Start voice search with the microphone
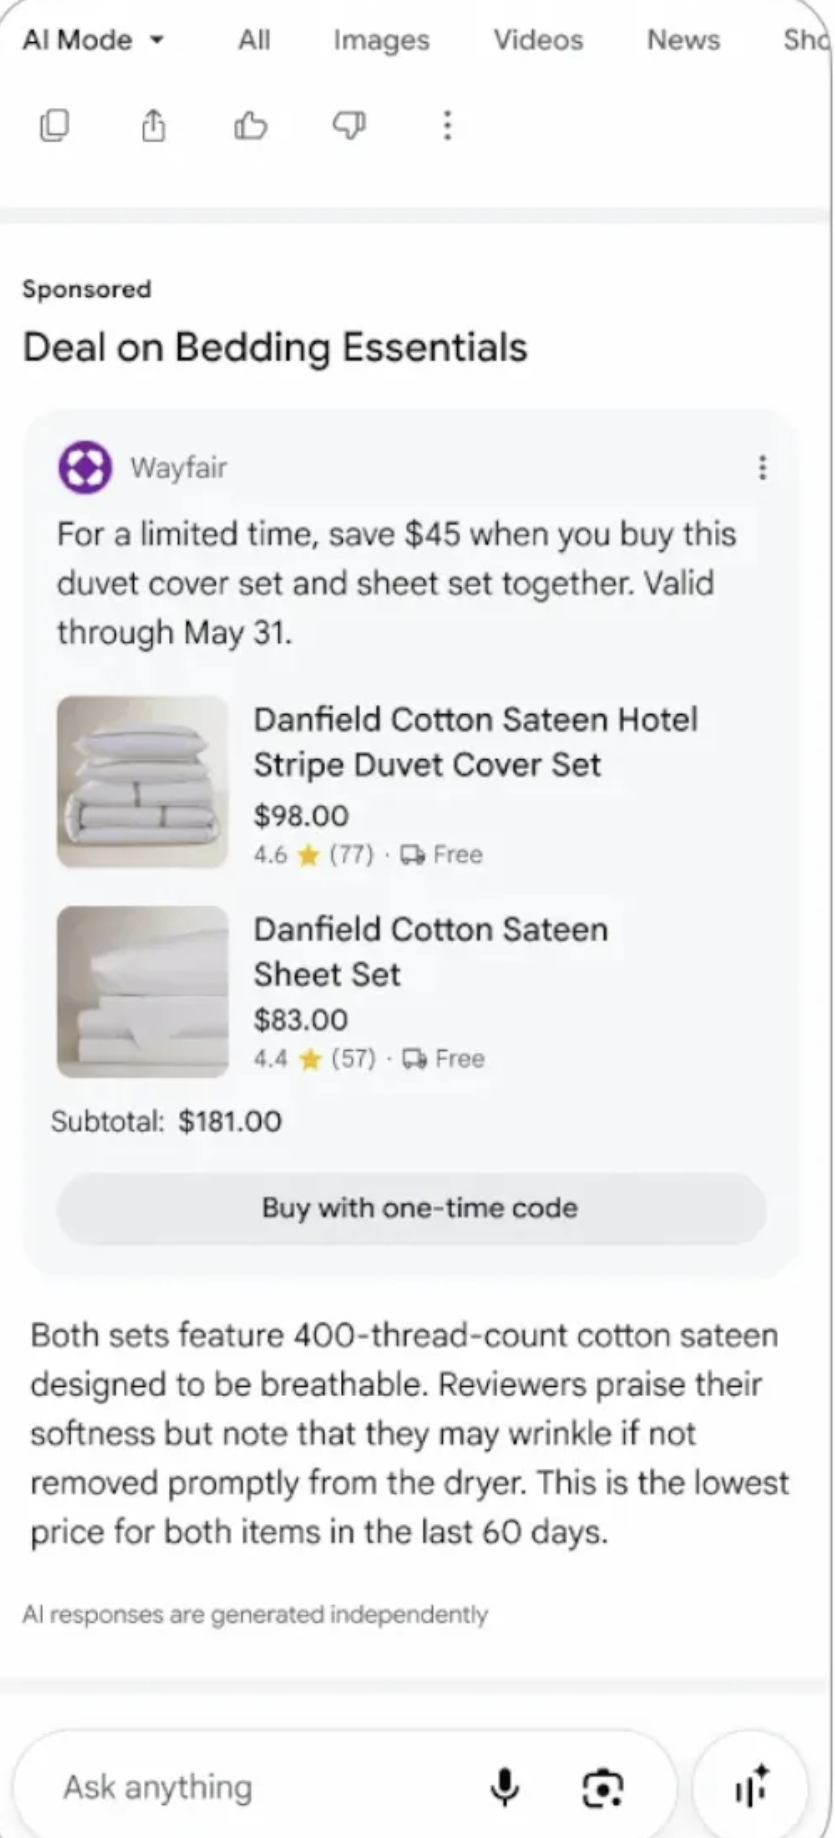Image resolution: width=835 pixels, height=1838 pixels. pos(505,1787)
